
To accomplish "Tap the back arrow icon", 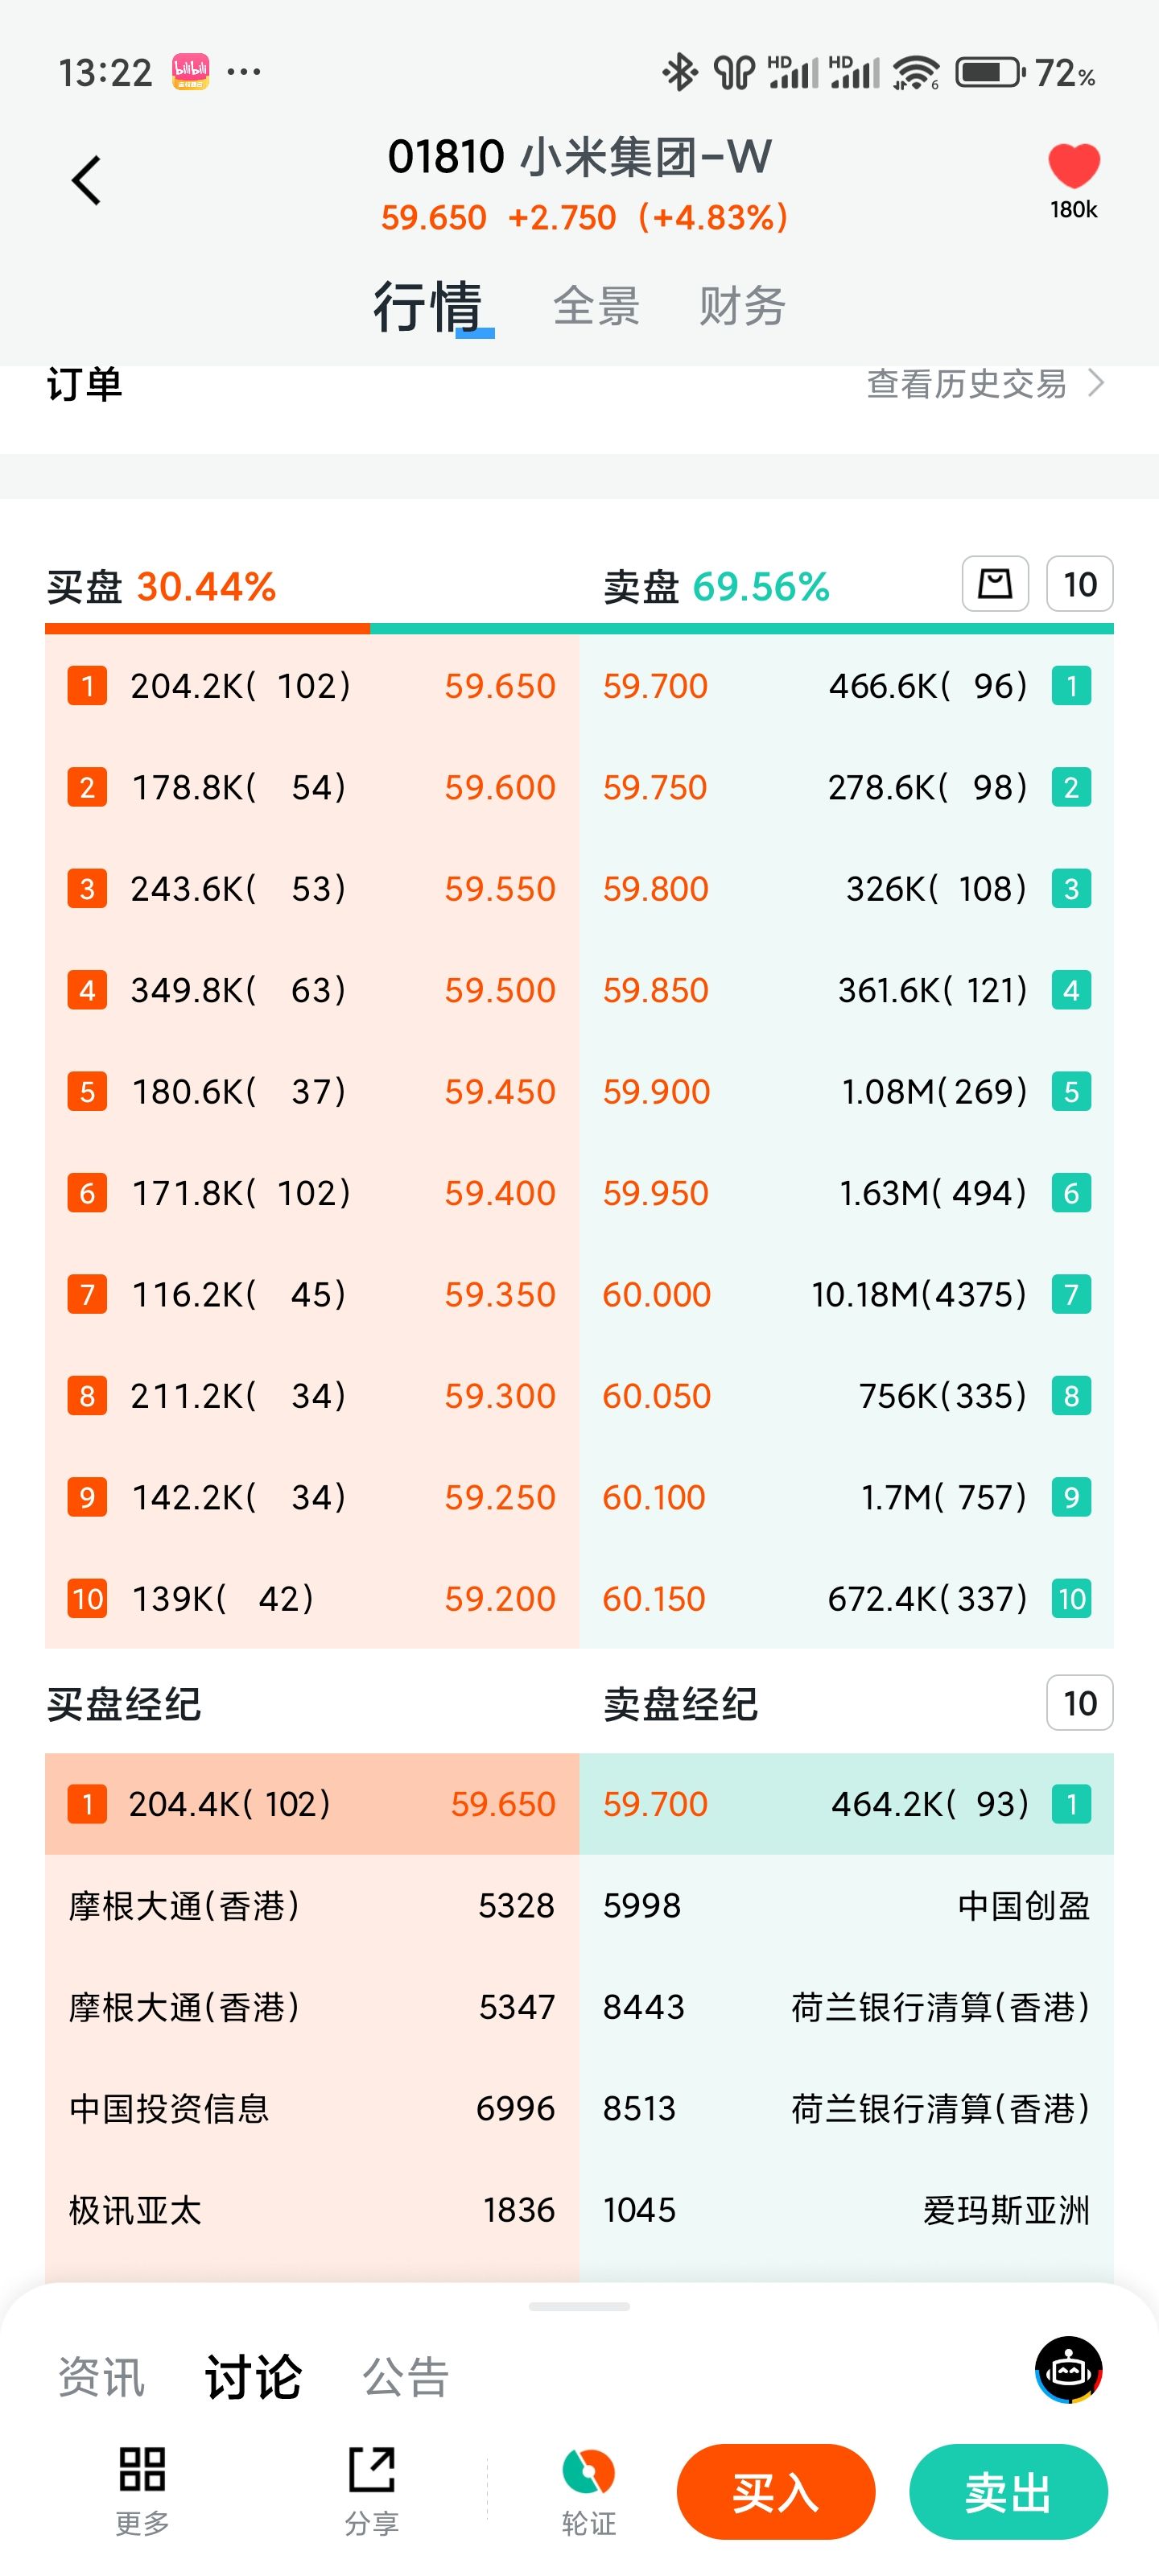I will point(87,181).
